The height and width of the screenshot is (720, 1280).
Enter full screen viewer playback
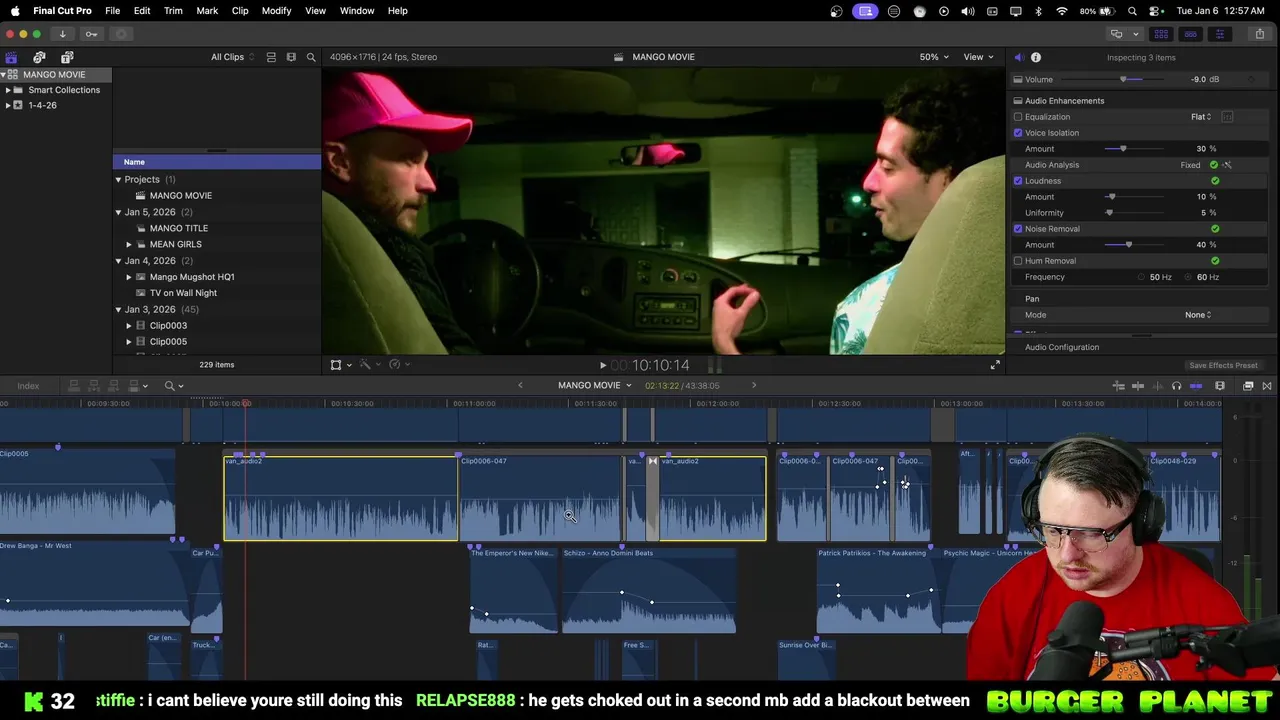click(995, 365)
